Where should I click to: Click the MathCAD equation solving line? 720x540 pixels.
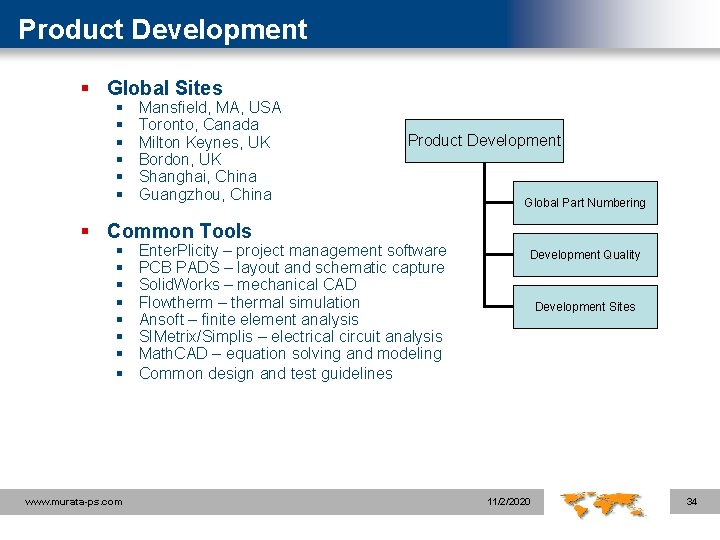click(290, 354)
